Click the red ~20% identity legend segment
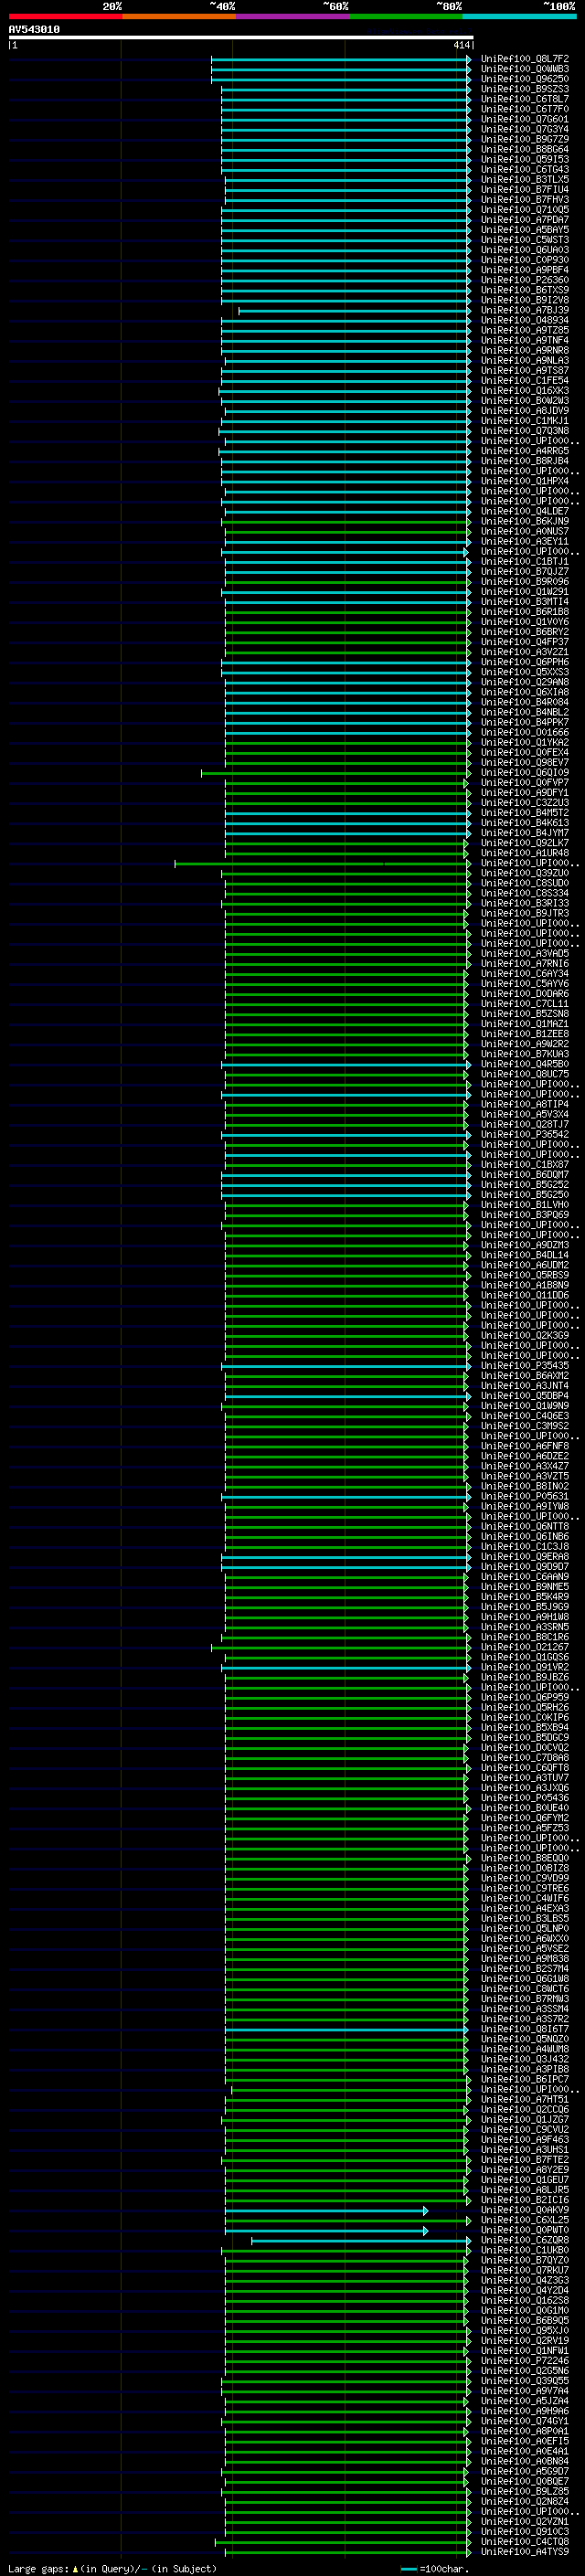The image size is (585, 2576). [65, 16]
